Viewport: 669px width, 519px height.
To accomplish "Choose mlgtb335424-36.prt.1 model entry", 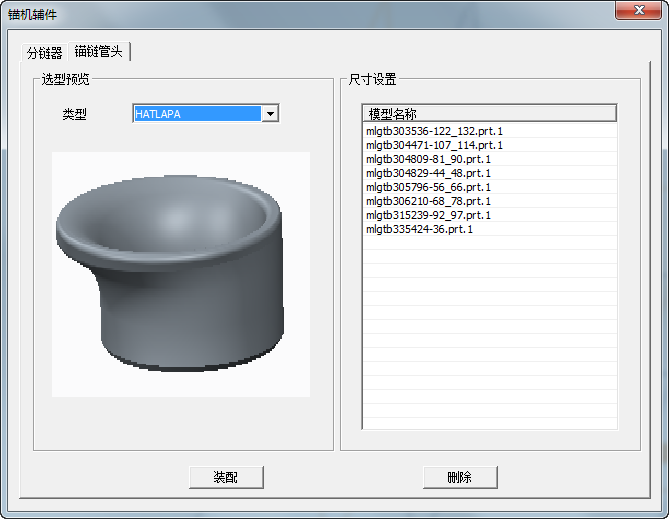I will 419,229.
